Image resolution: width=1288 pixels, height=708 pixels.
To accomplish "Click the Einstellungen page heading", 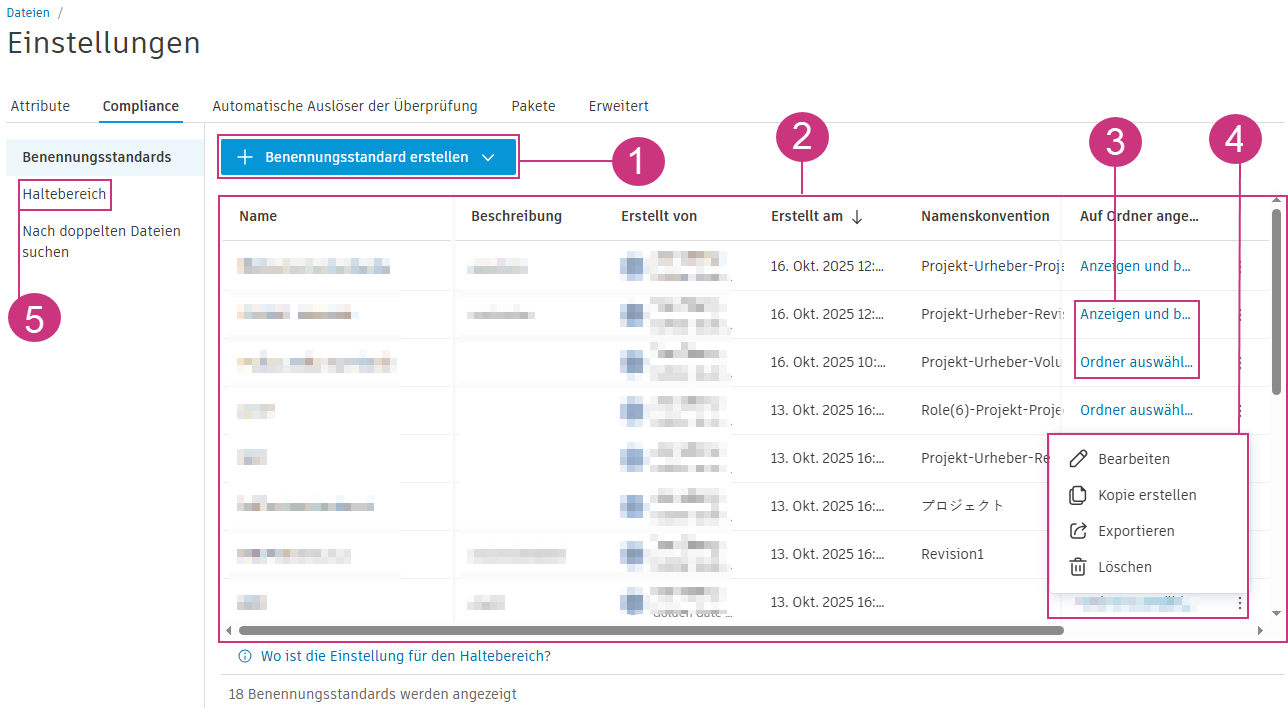I will (104, 43).
